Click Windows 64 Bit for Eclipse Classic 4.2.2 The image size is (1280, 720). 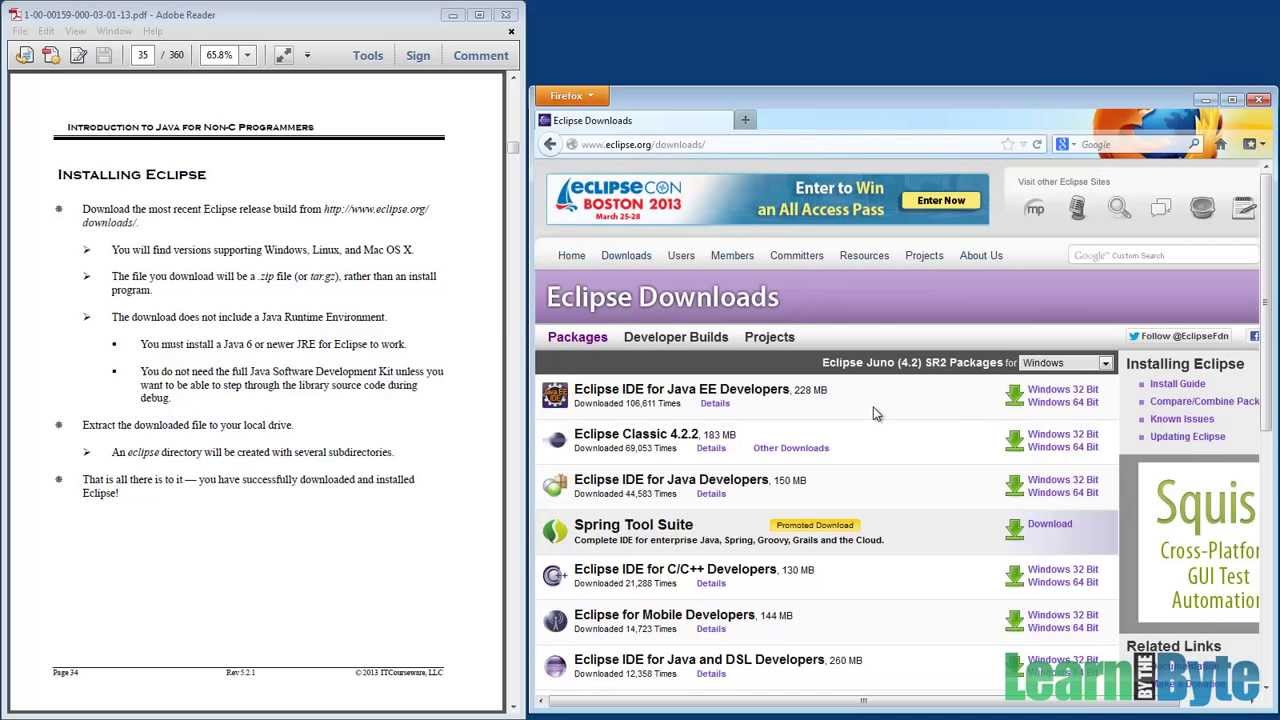tap(1063, 447)
